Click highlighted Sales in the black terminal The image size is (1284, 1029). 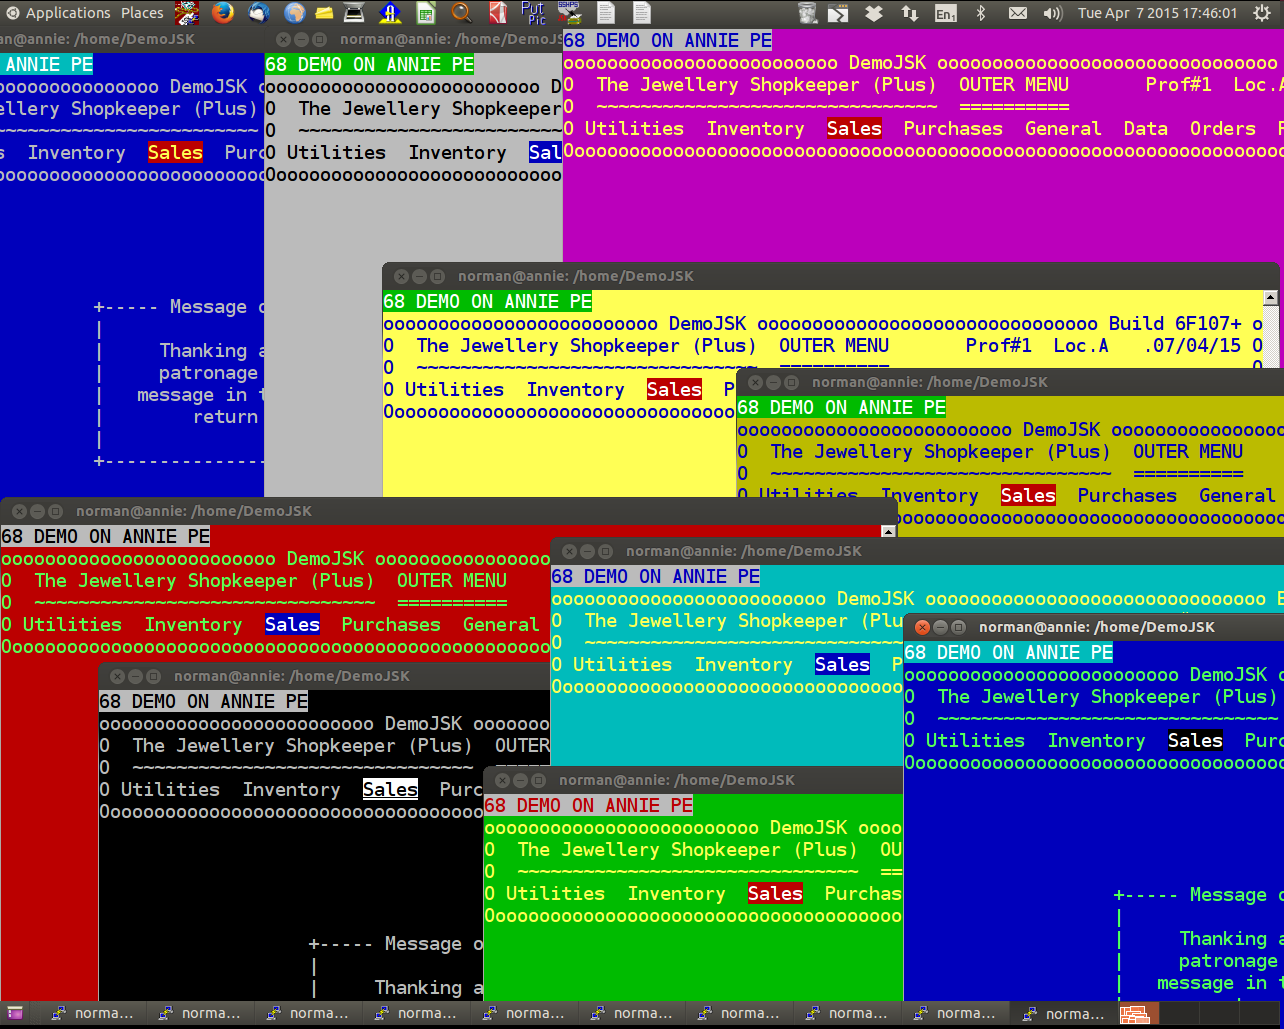391,789
